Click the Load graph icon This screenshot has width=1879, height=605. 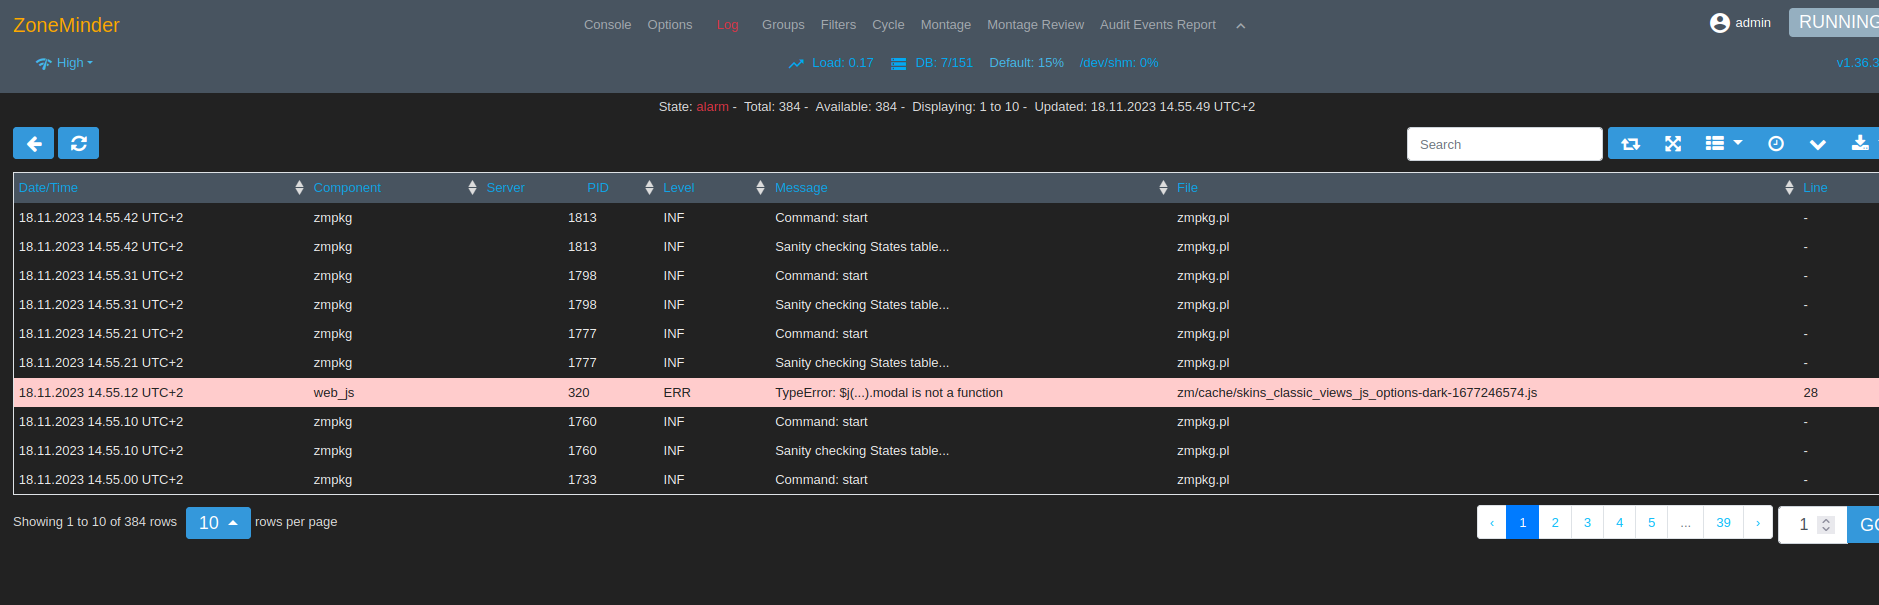796,63
